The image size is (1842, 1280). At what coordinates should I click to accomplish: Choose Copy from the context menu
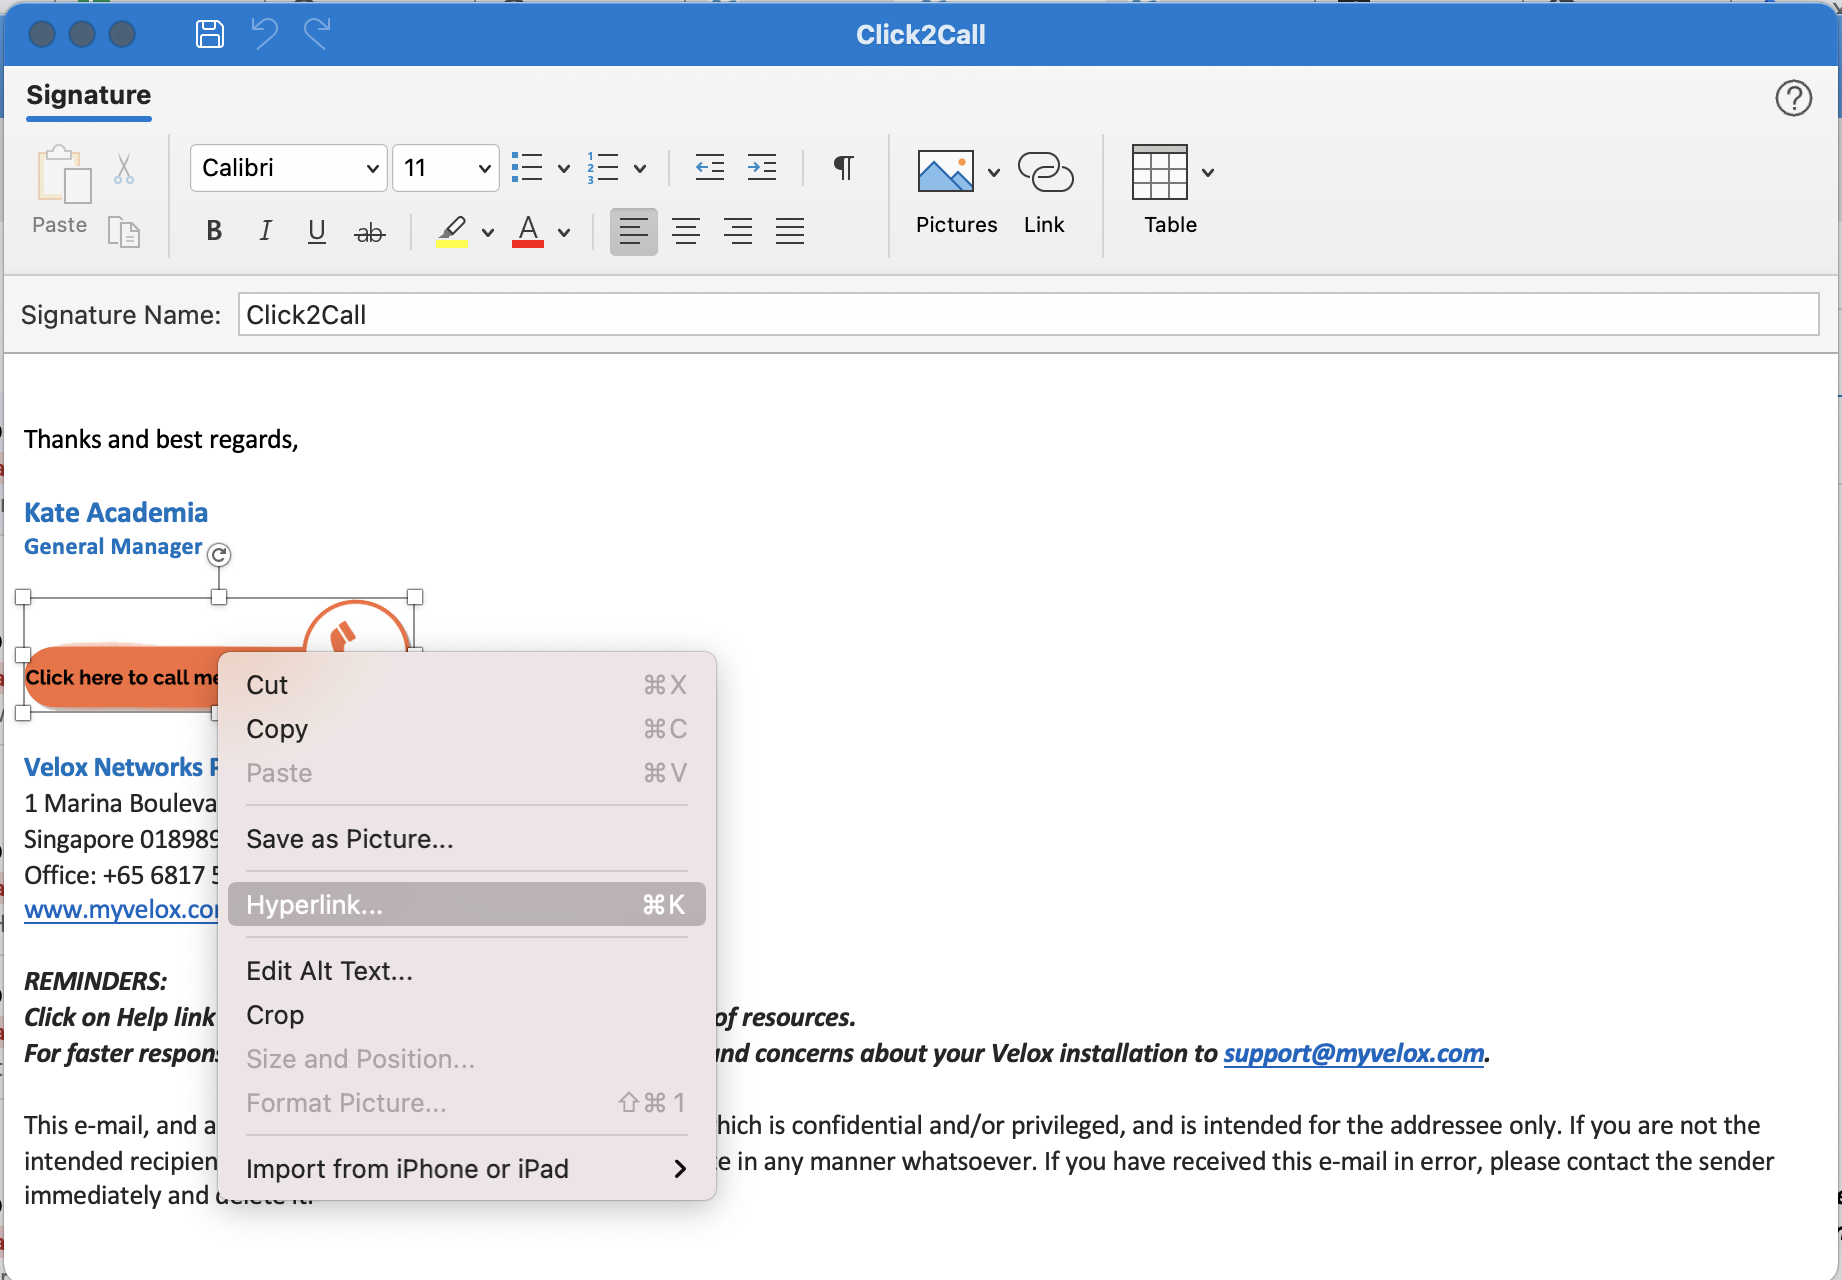pos(467,729)
